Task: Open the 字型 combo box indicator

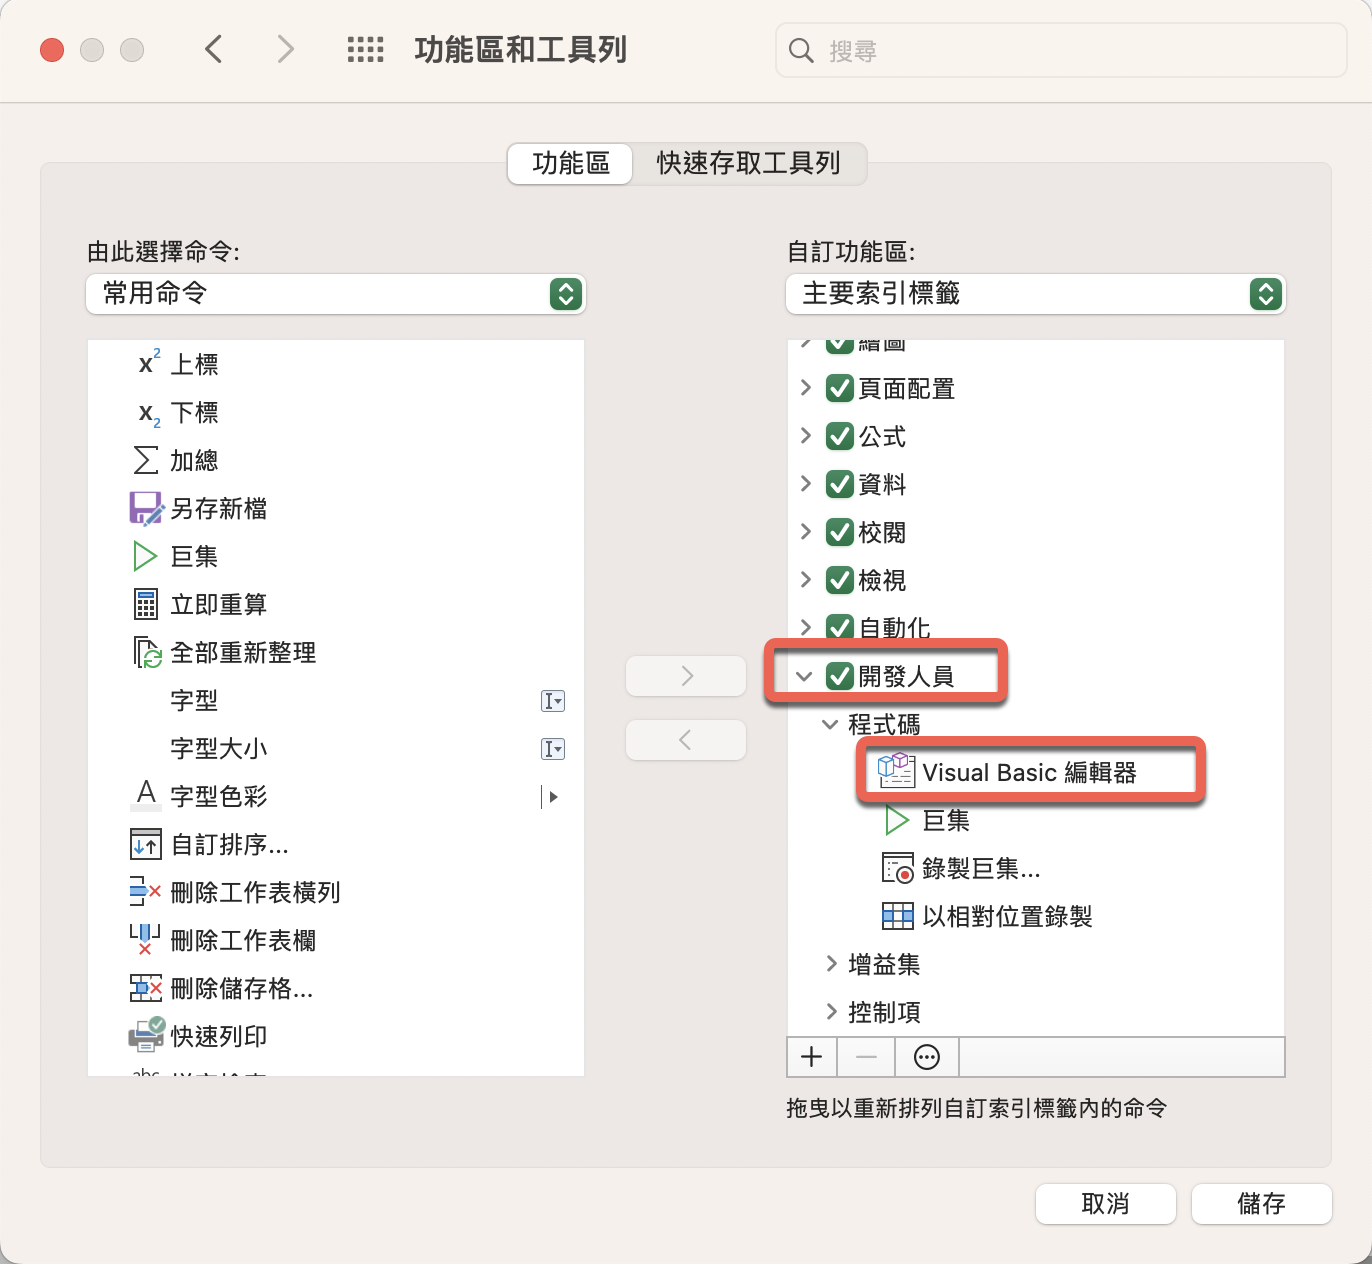Action: coord(553,701)
